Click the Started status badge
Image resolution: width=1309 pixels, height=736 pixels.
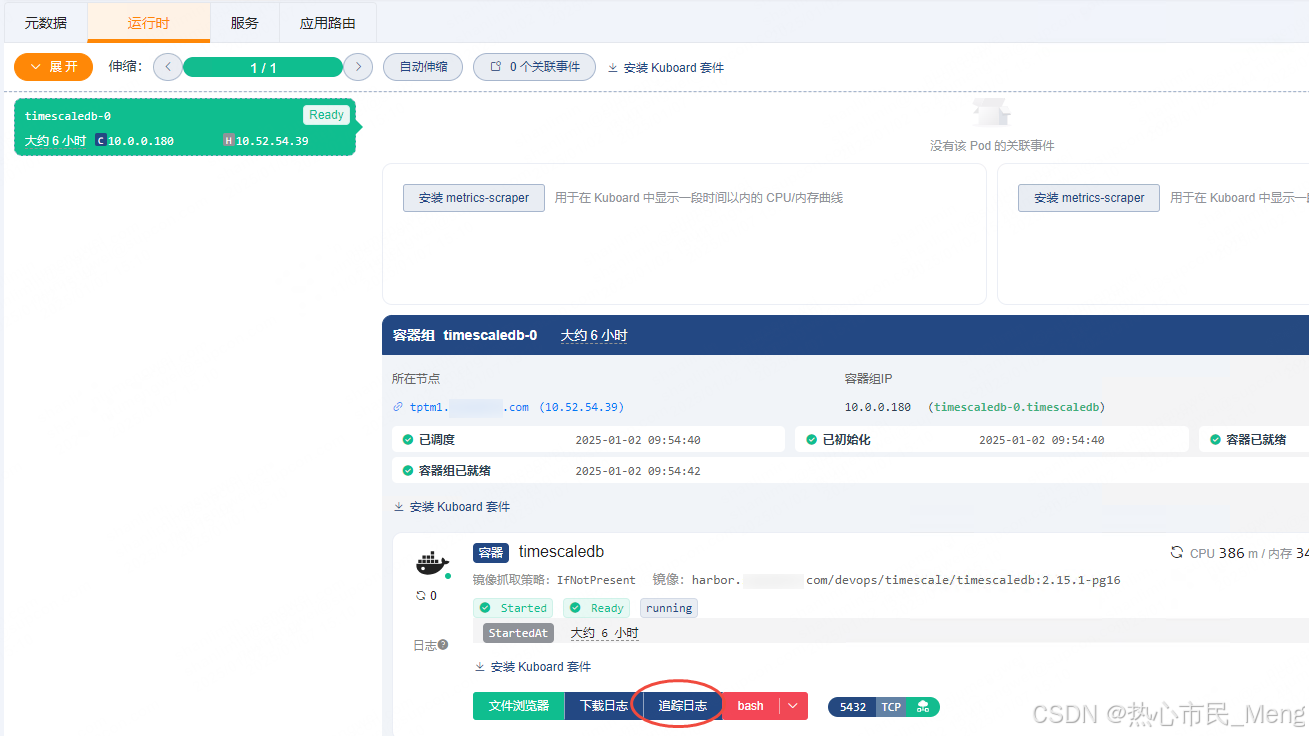[x=514, y=608]
